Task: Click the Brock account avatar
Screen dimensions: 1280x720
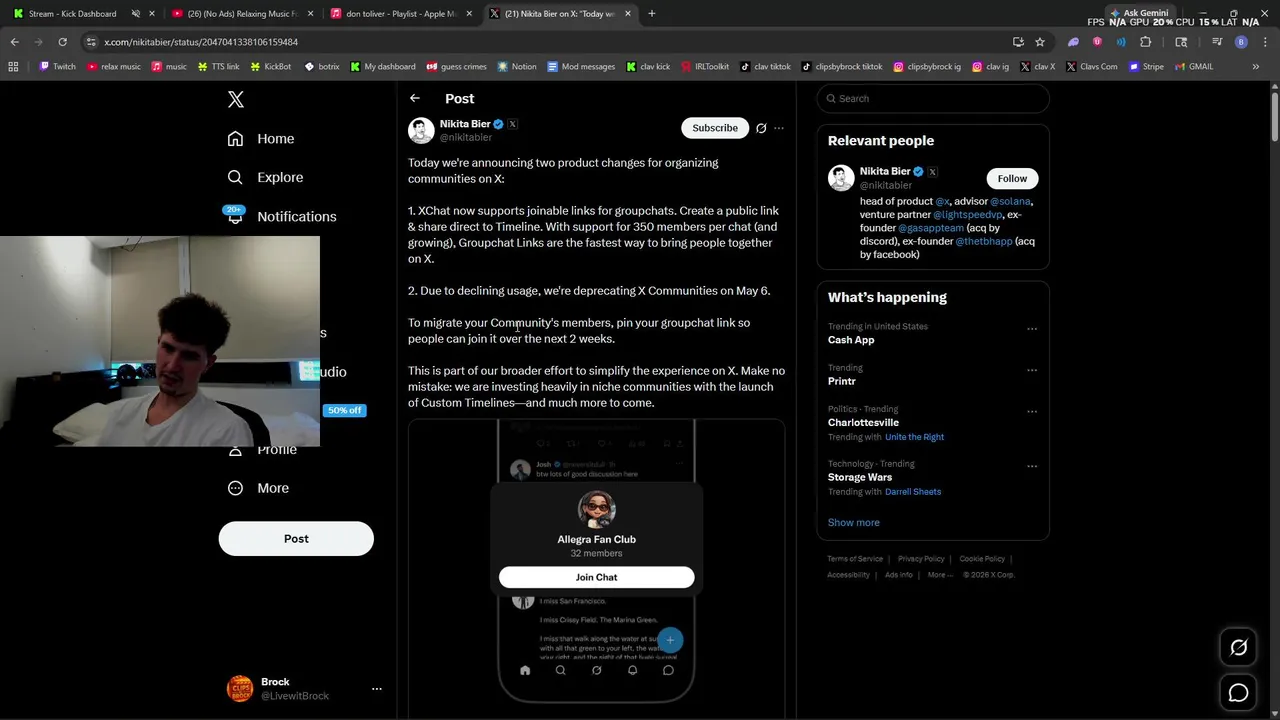Action: click(240, 688)
